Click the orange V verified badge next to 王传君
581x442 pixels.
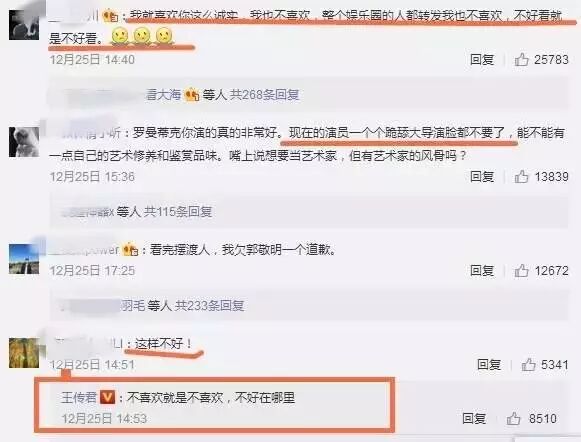107,398
